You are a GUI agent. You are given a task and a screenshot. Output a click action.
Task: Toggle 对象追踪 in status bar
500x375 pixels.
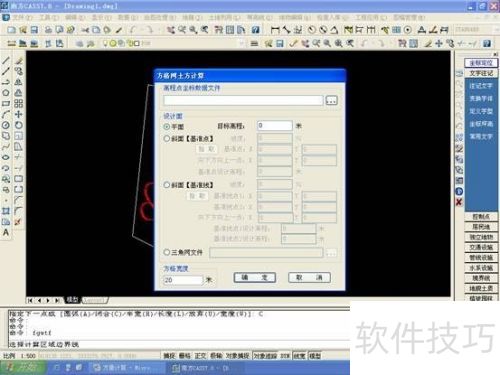265,356
